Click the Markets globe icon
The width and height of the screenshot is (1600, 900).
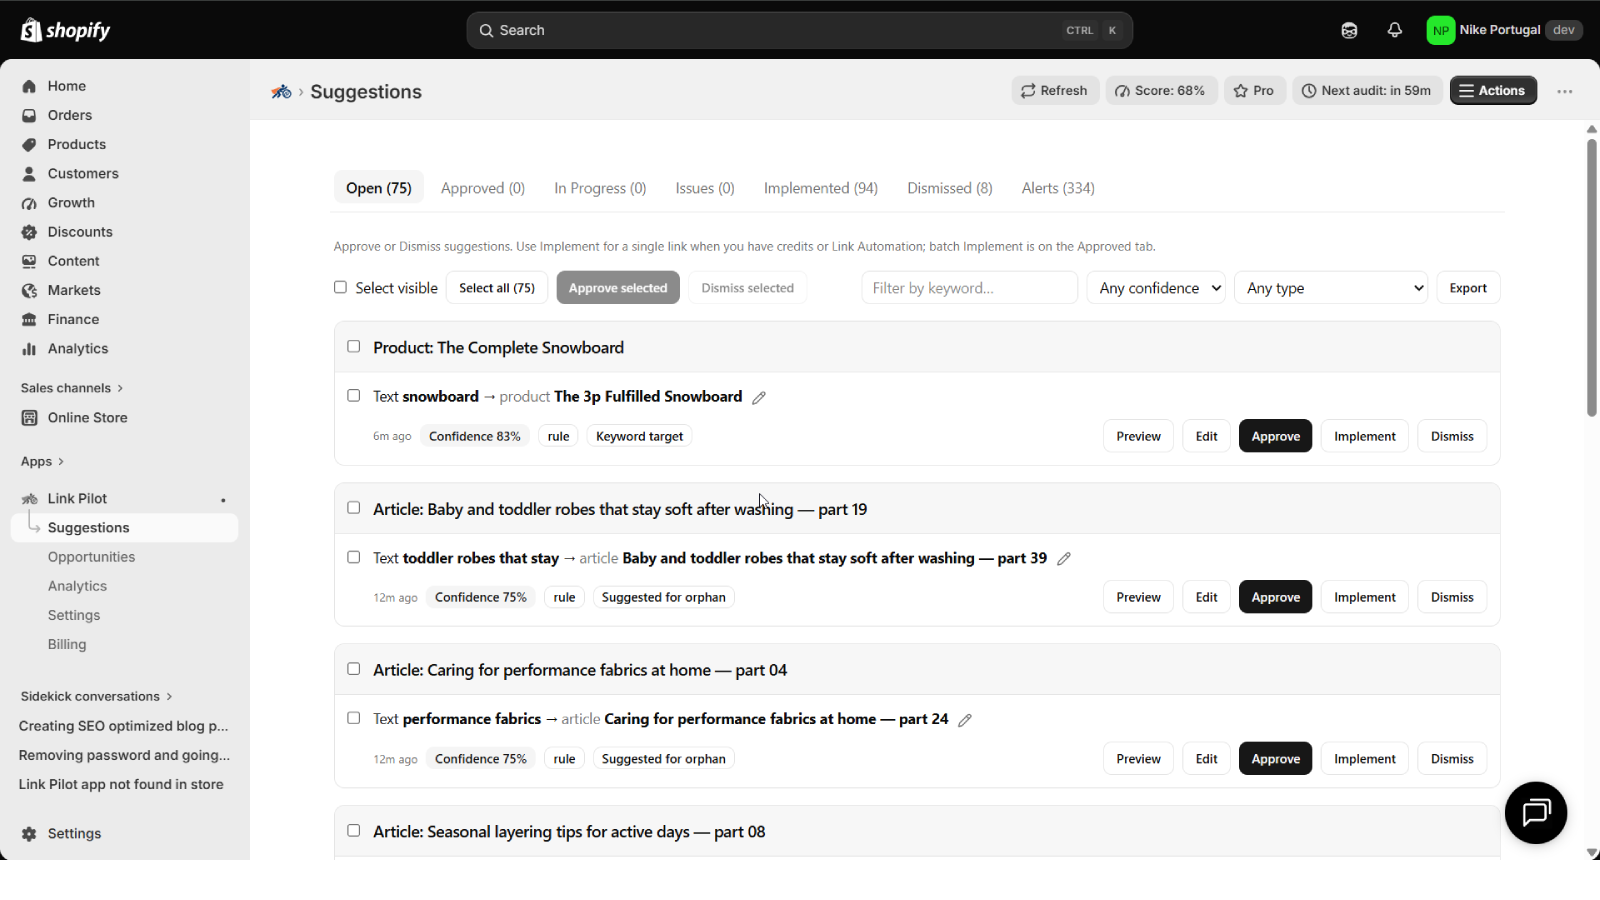tap(29, 290)
